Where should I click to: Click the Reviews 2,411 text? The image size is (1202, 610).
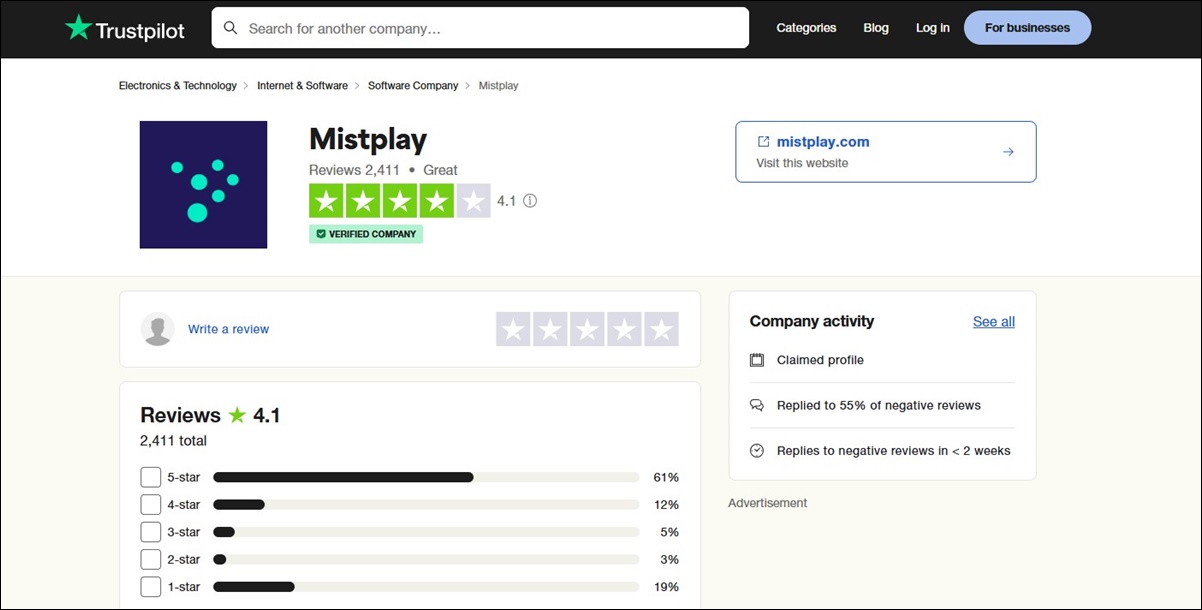354,170
